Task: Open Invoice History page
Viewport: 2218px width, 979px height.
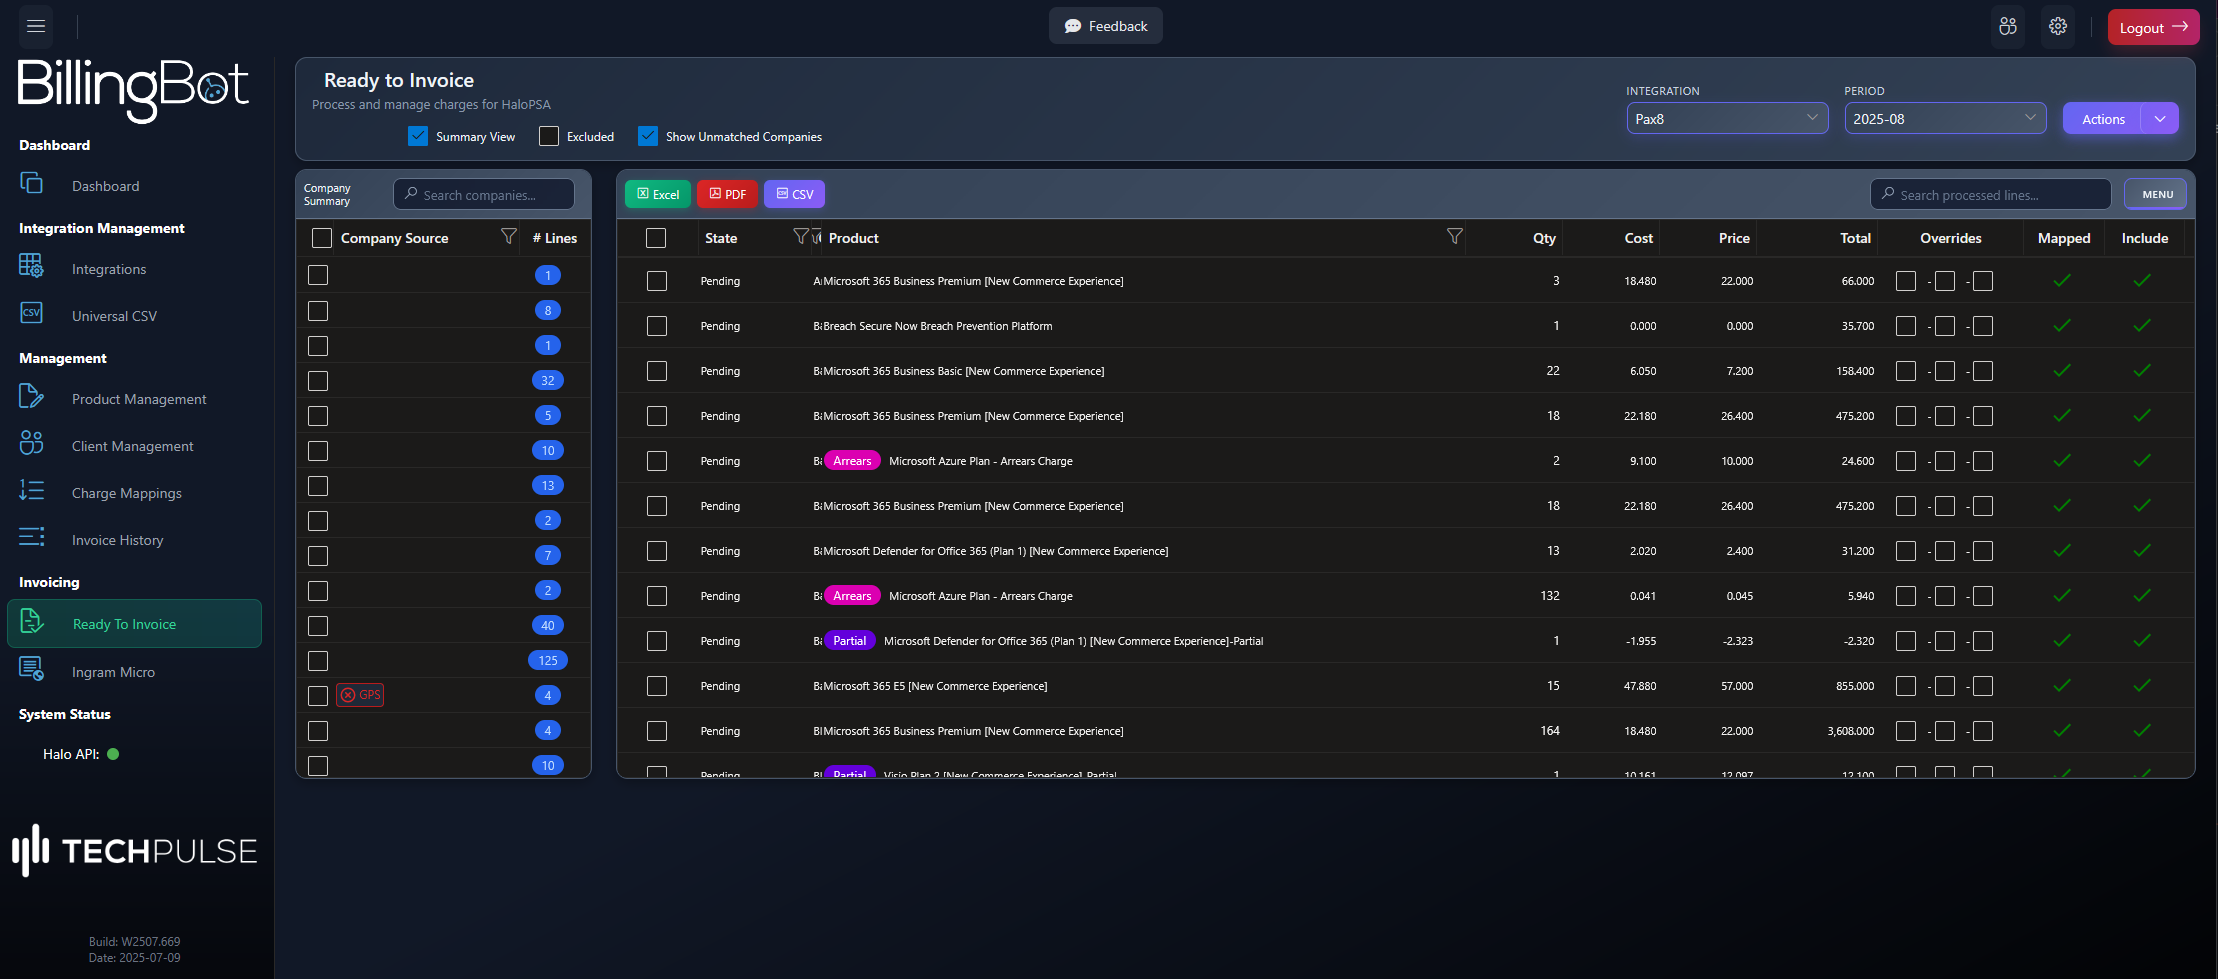Action: tap(118, 540)
